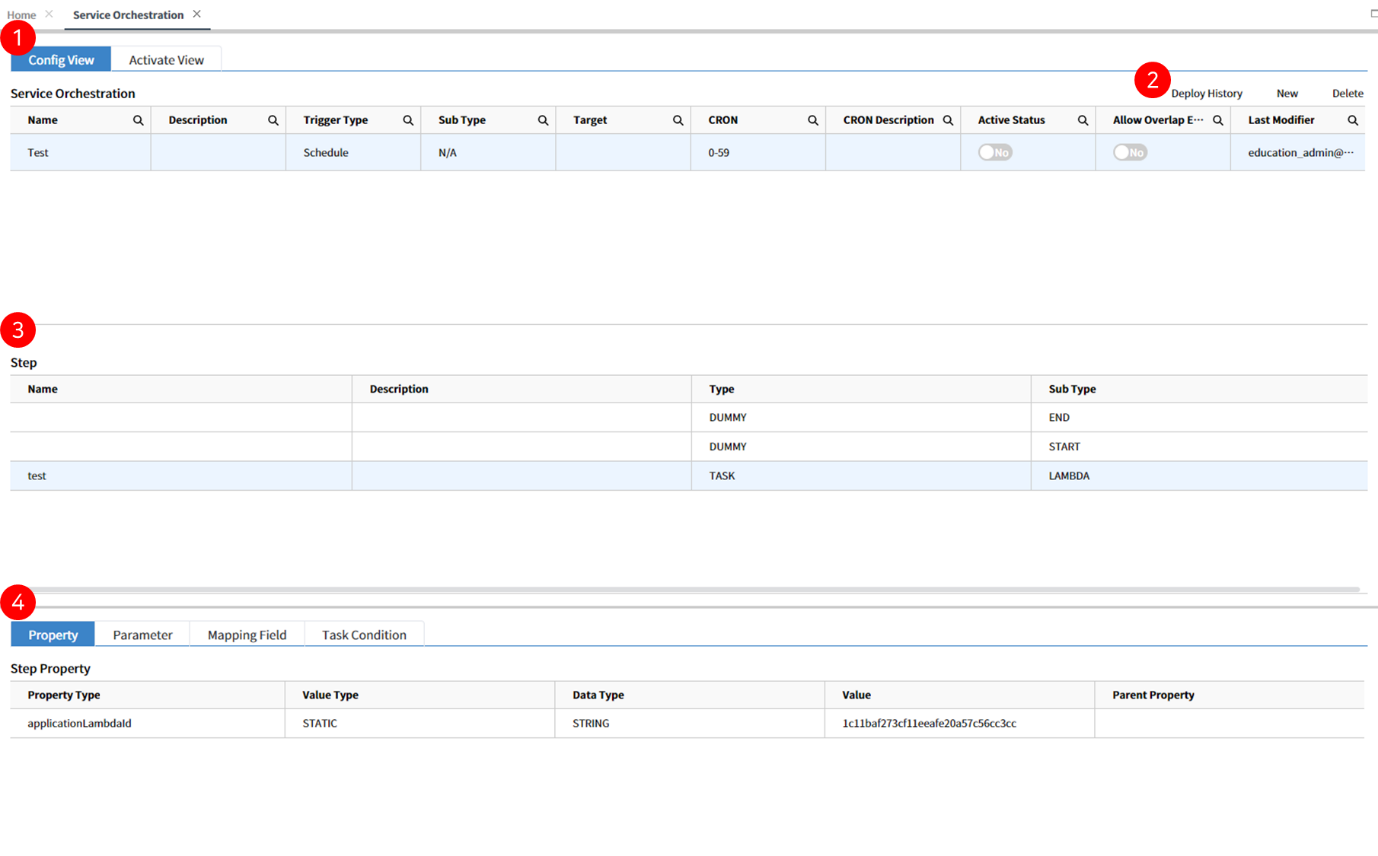Image resolution: width=1378 pixels, height=856 pixels.
Task: Click the Delete button
Action: click(x=1347, y=93)
